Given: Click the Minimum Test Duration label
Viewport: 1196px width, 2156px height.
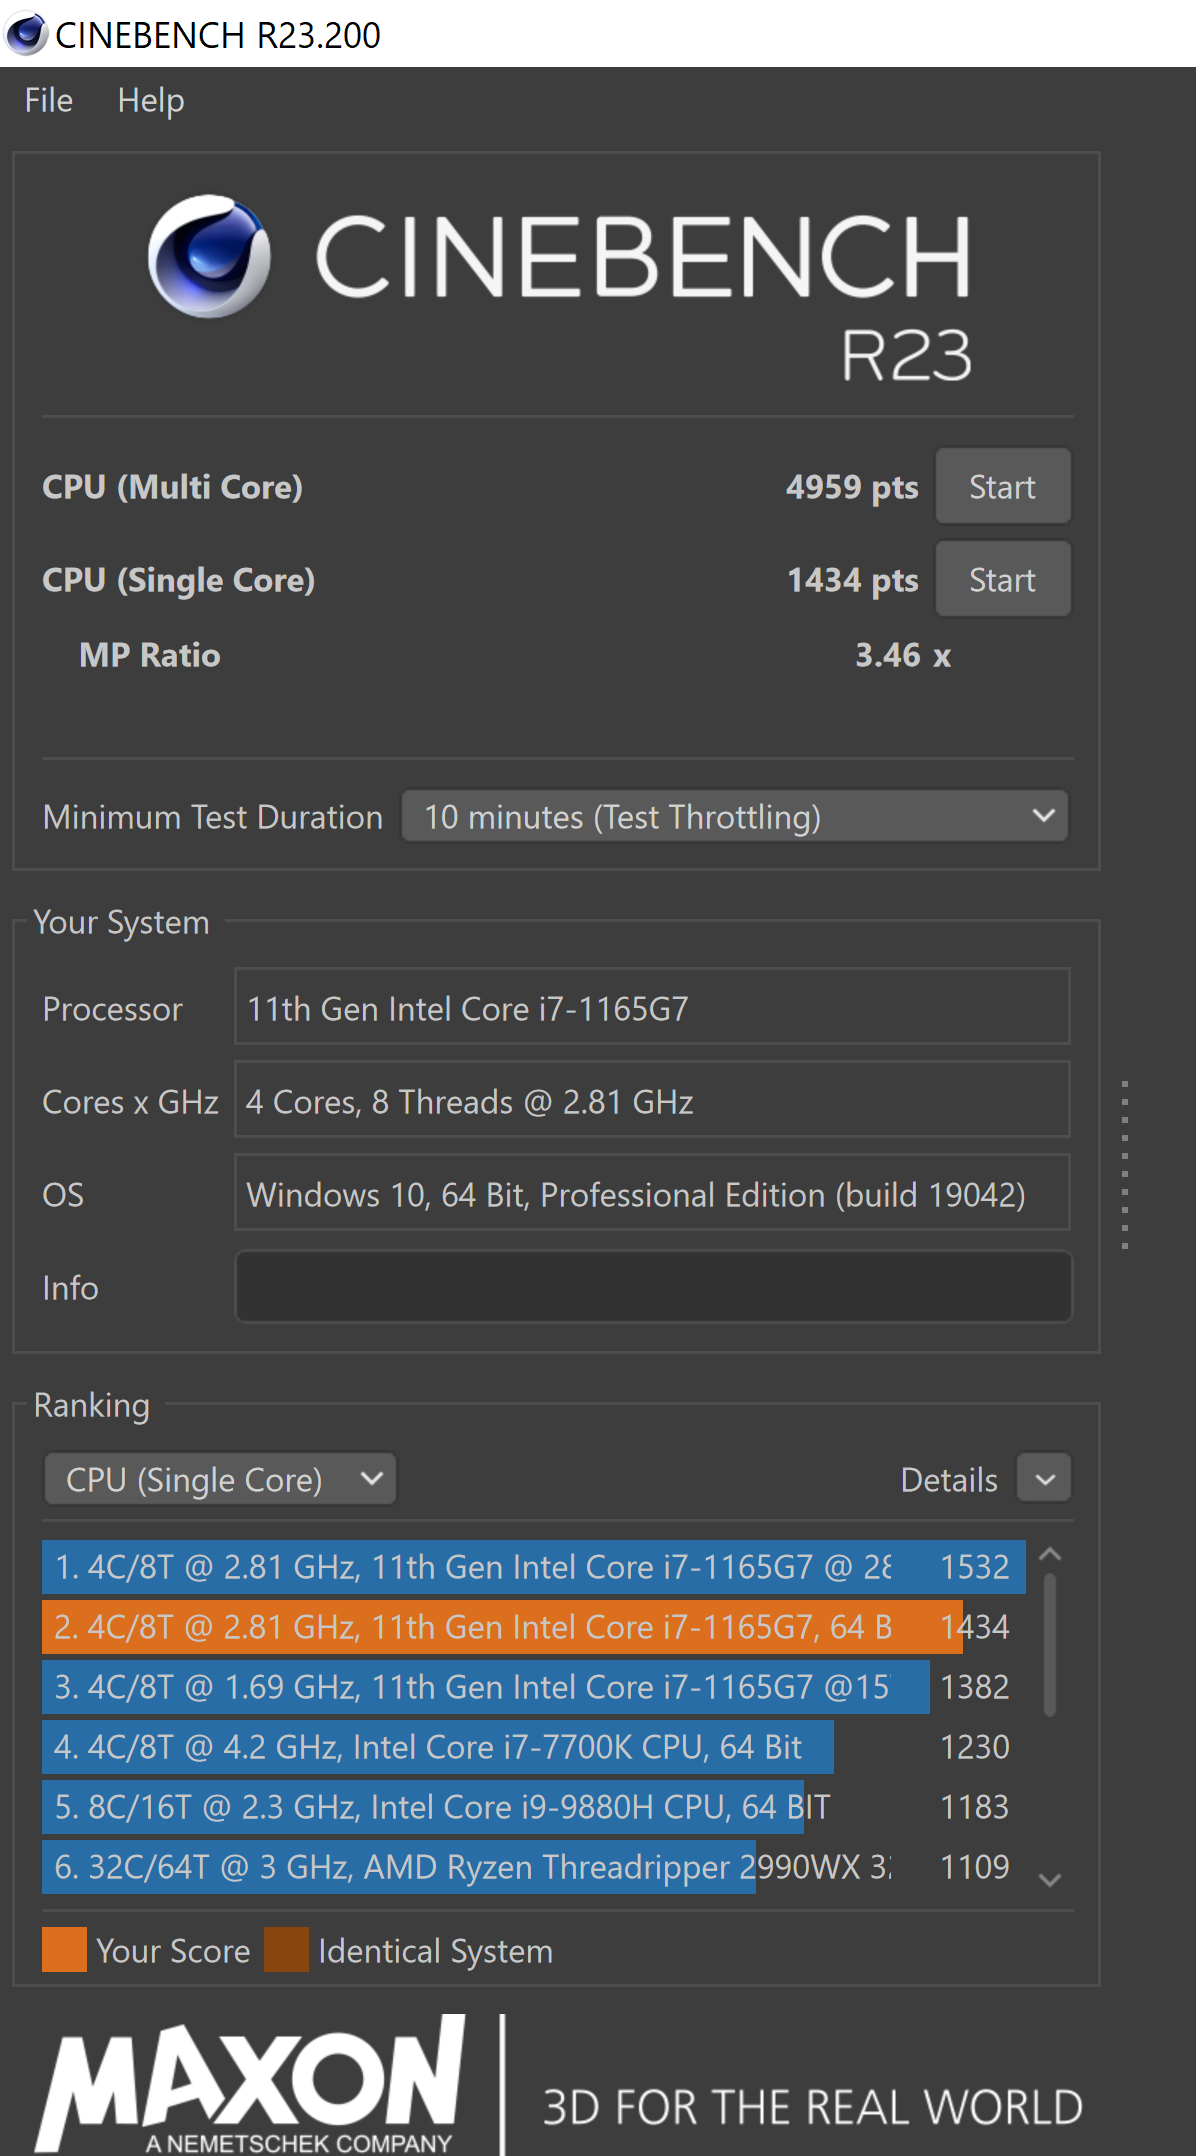Looking at the screenshot, I should point(213,817).
